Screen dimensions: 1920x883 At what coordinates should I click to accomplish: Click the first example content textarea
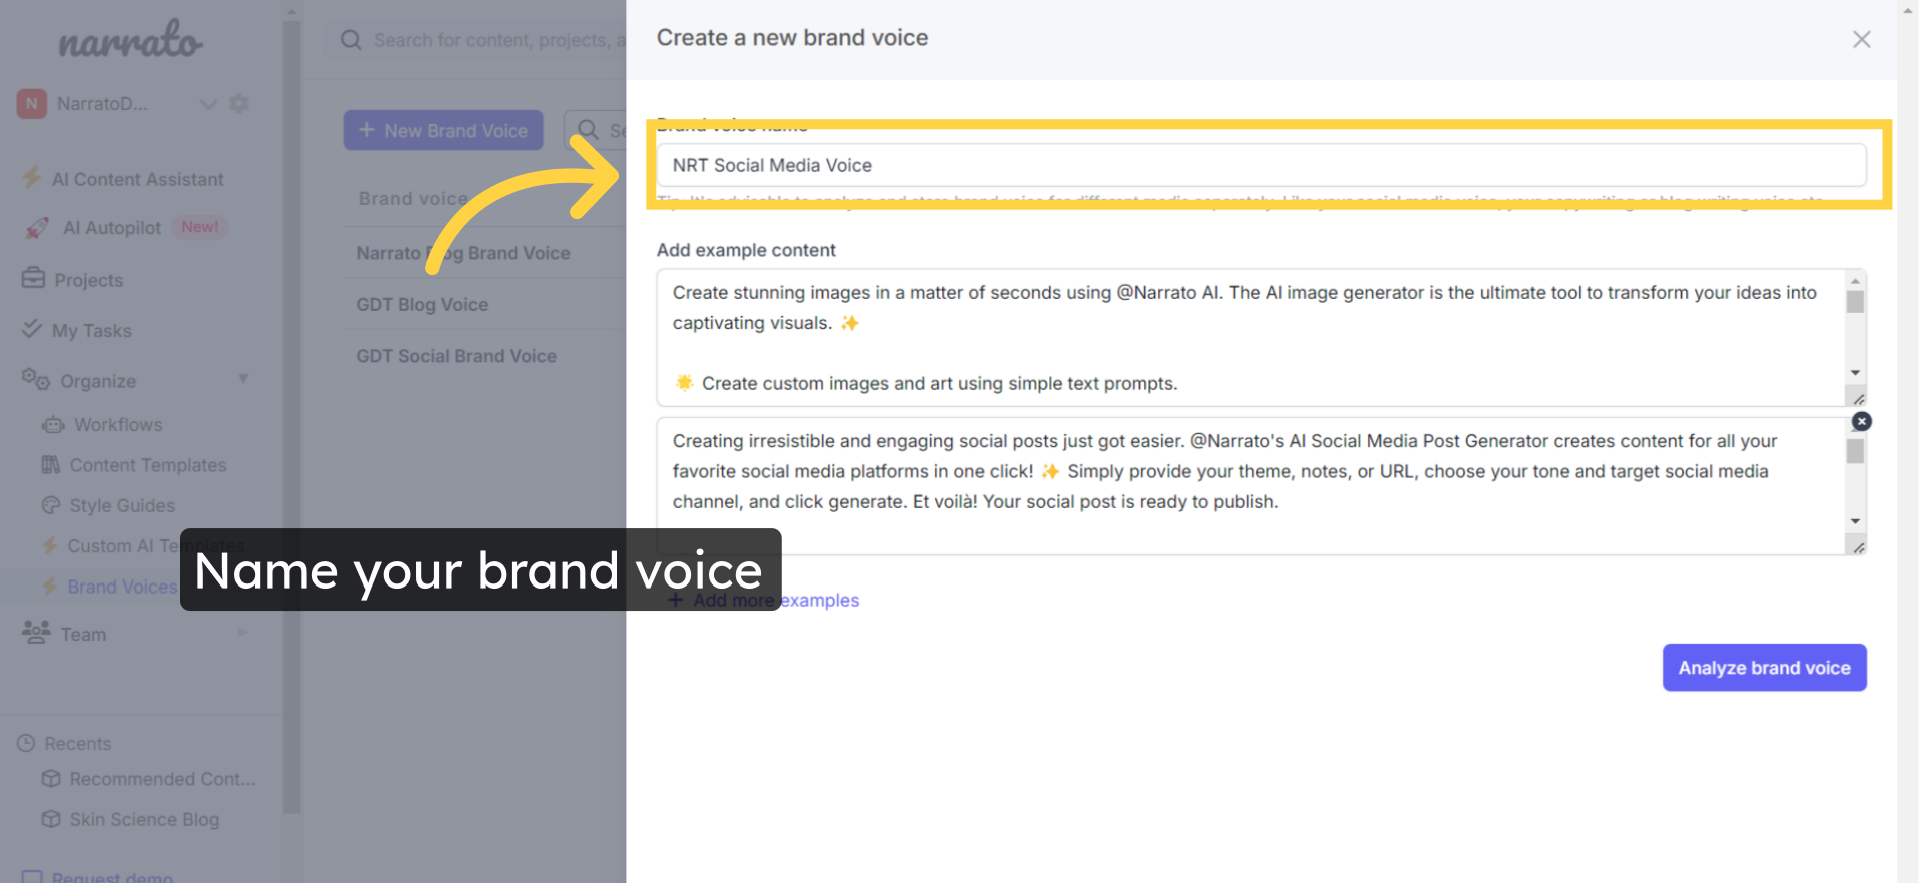1251,338
